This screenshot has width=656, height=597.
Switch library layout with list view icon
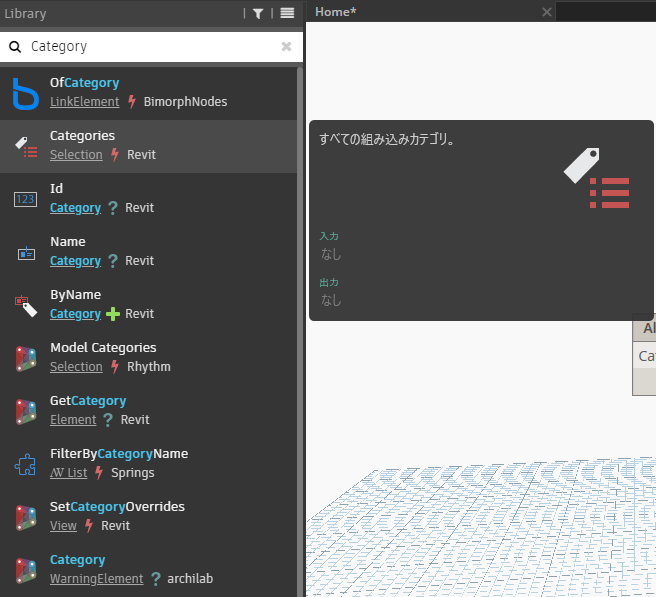pos(287,13)
